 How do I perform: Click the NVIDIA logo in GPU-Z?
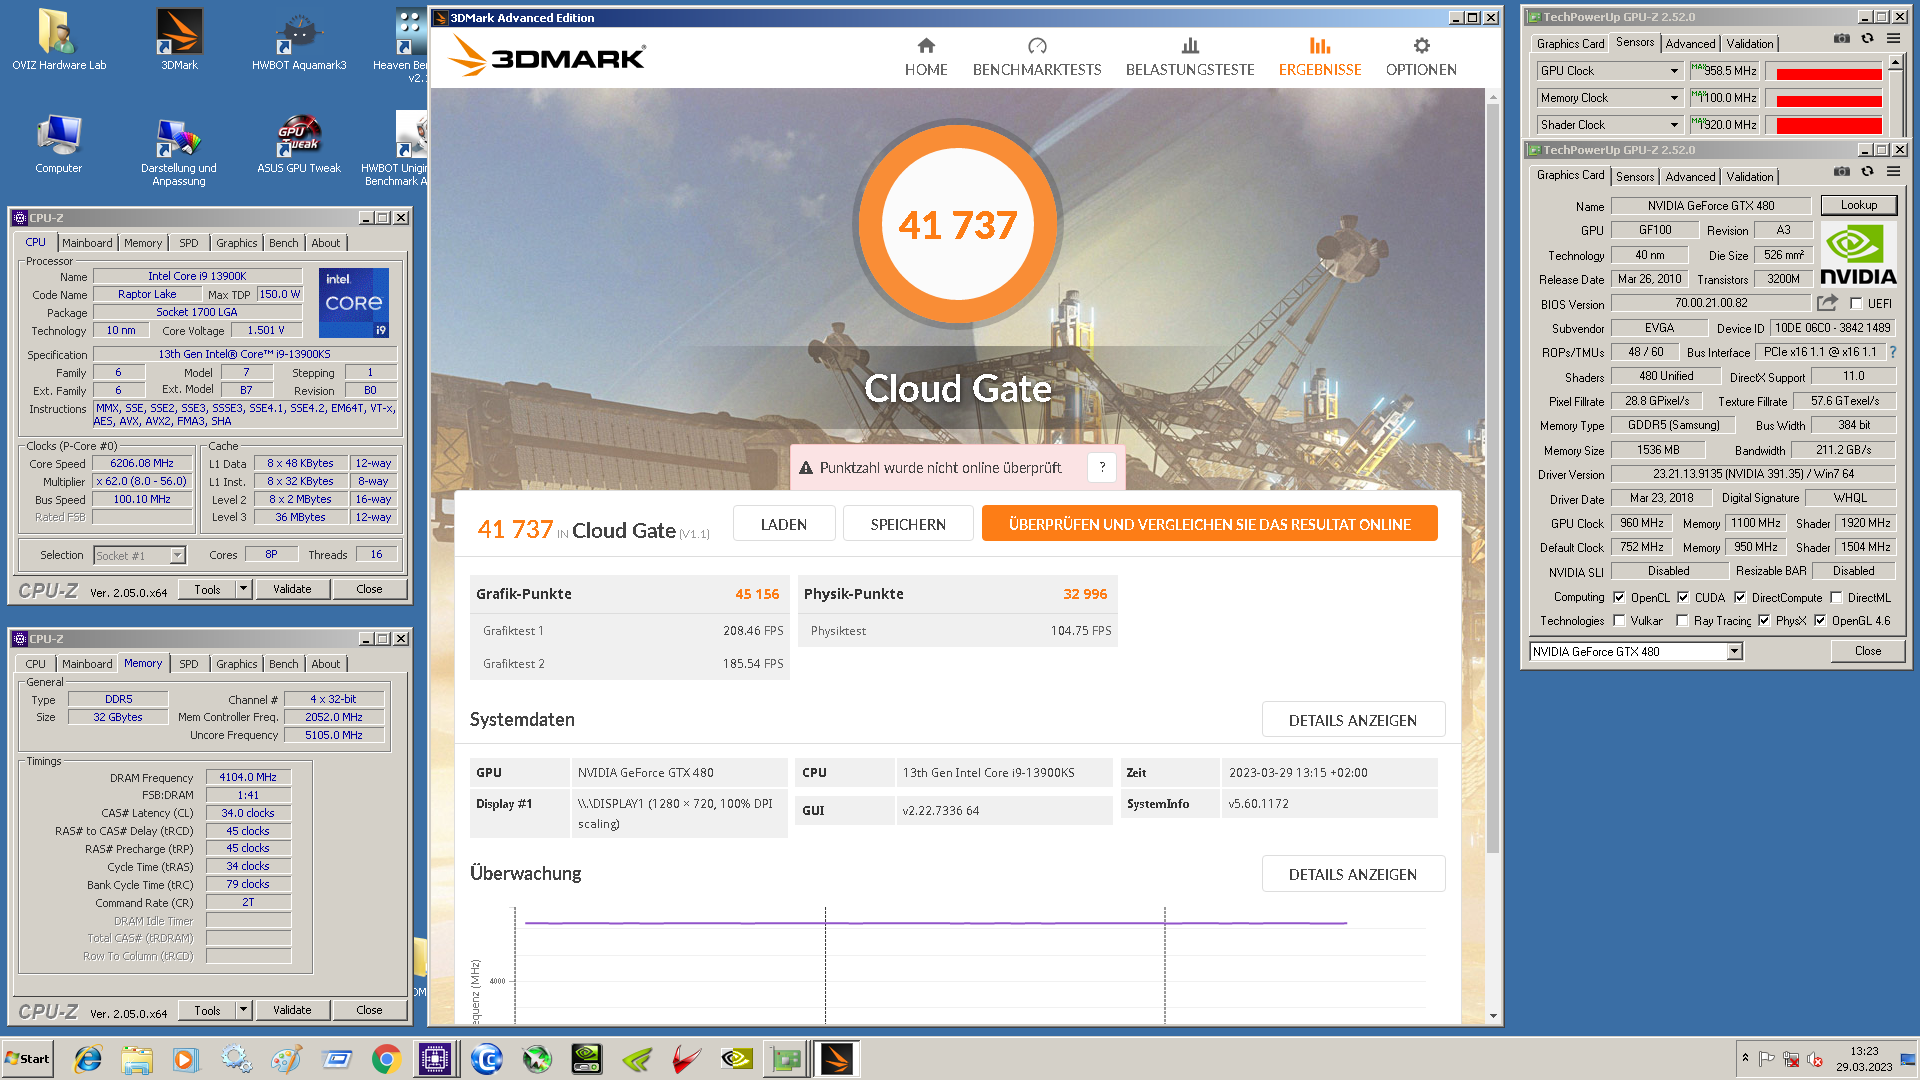point(1858,255)
